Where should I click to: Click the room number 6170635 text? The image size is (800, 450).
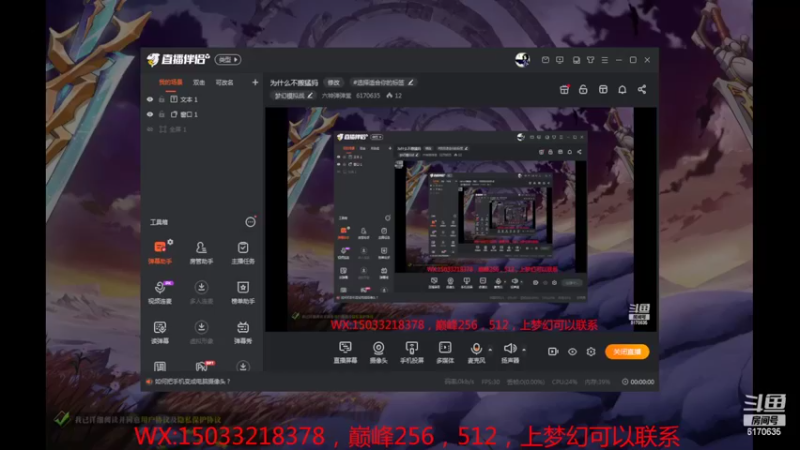368,95
